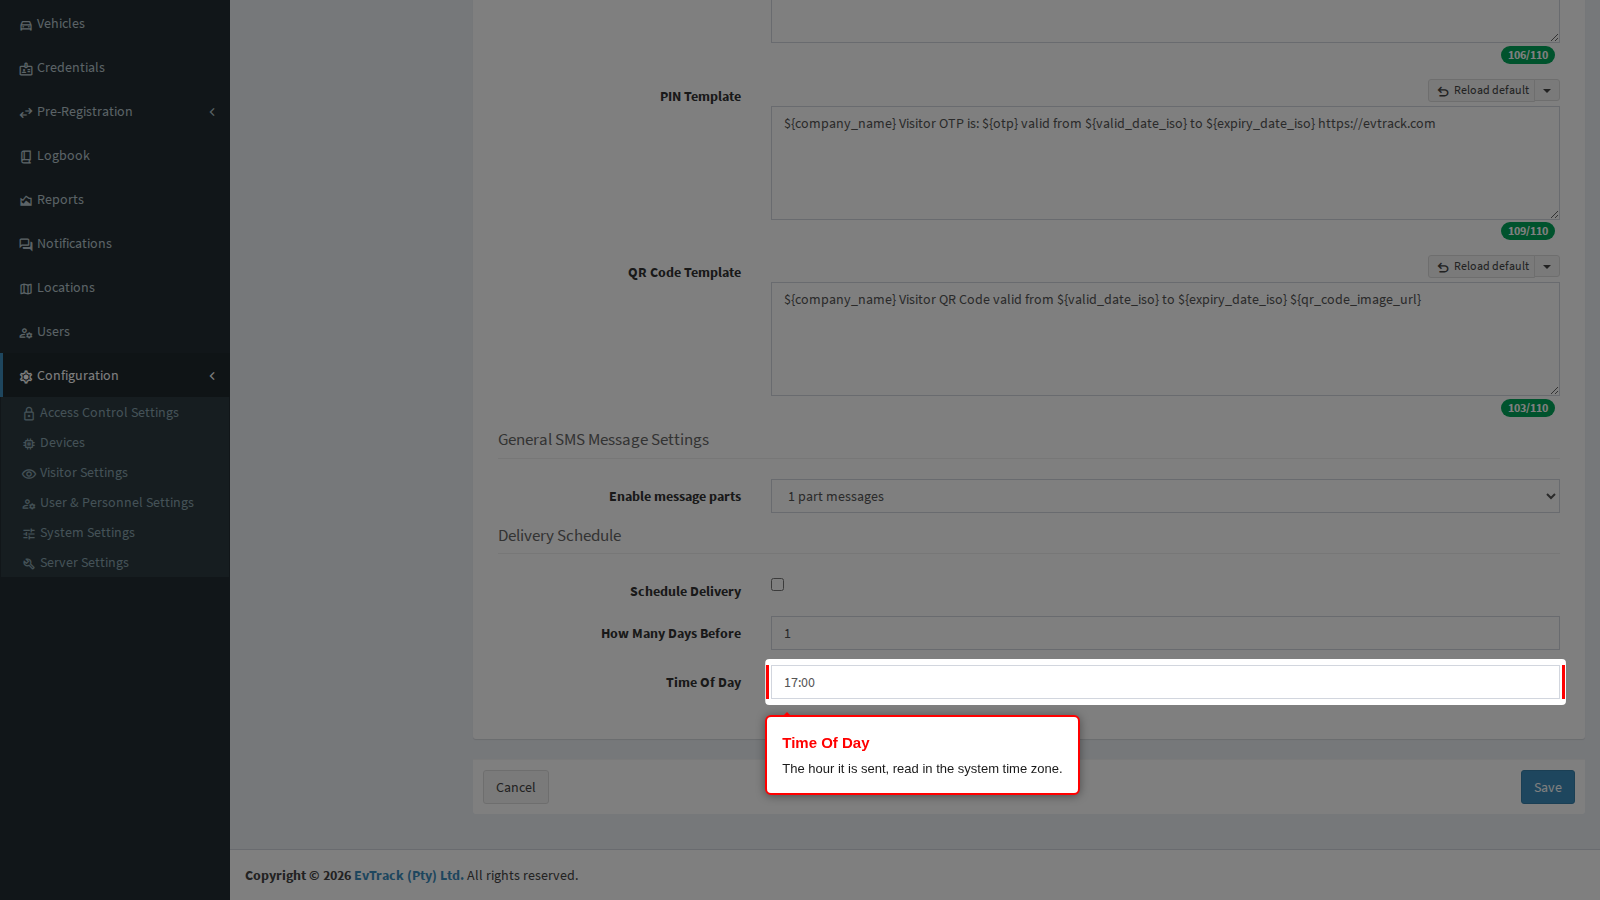This screenshot has height=900, width=1600.
Task: Open Devices submenu entry
Action: 115,442
